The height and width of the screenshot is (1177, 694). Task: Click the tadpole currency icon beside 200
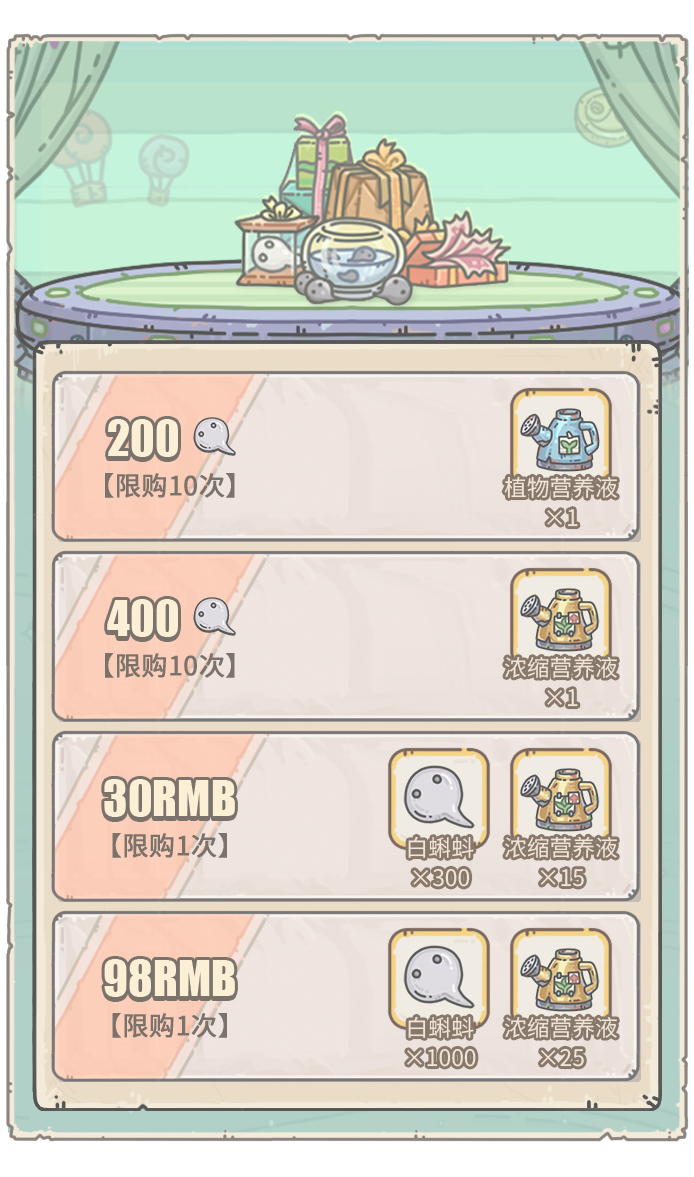(214, 437)
